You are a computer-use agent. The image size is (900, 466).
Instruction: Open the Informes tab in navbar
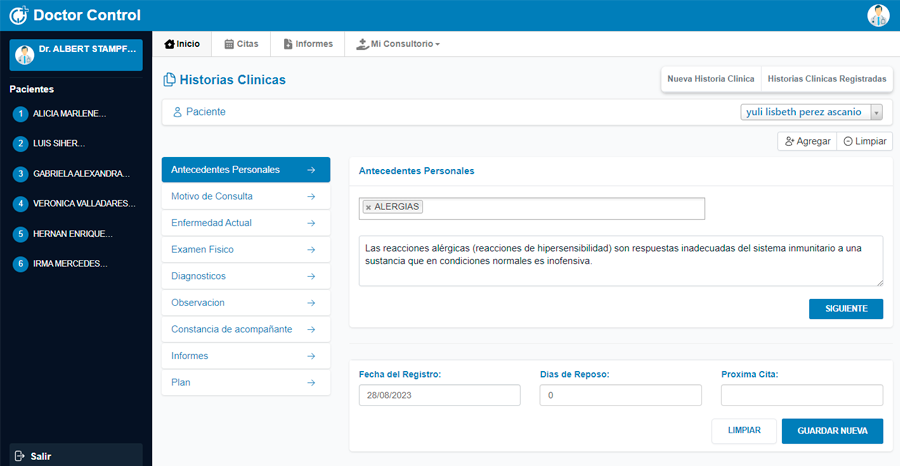click(308, 44)
